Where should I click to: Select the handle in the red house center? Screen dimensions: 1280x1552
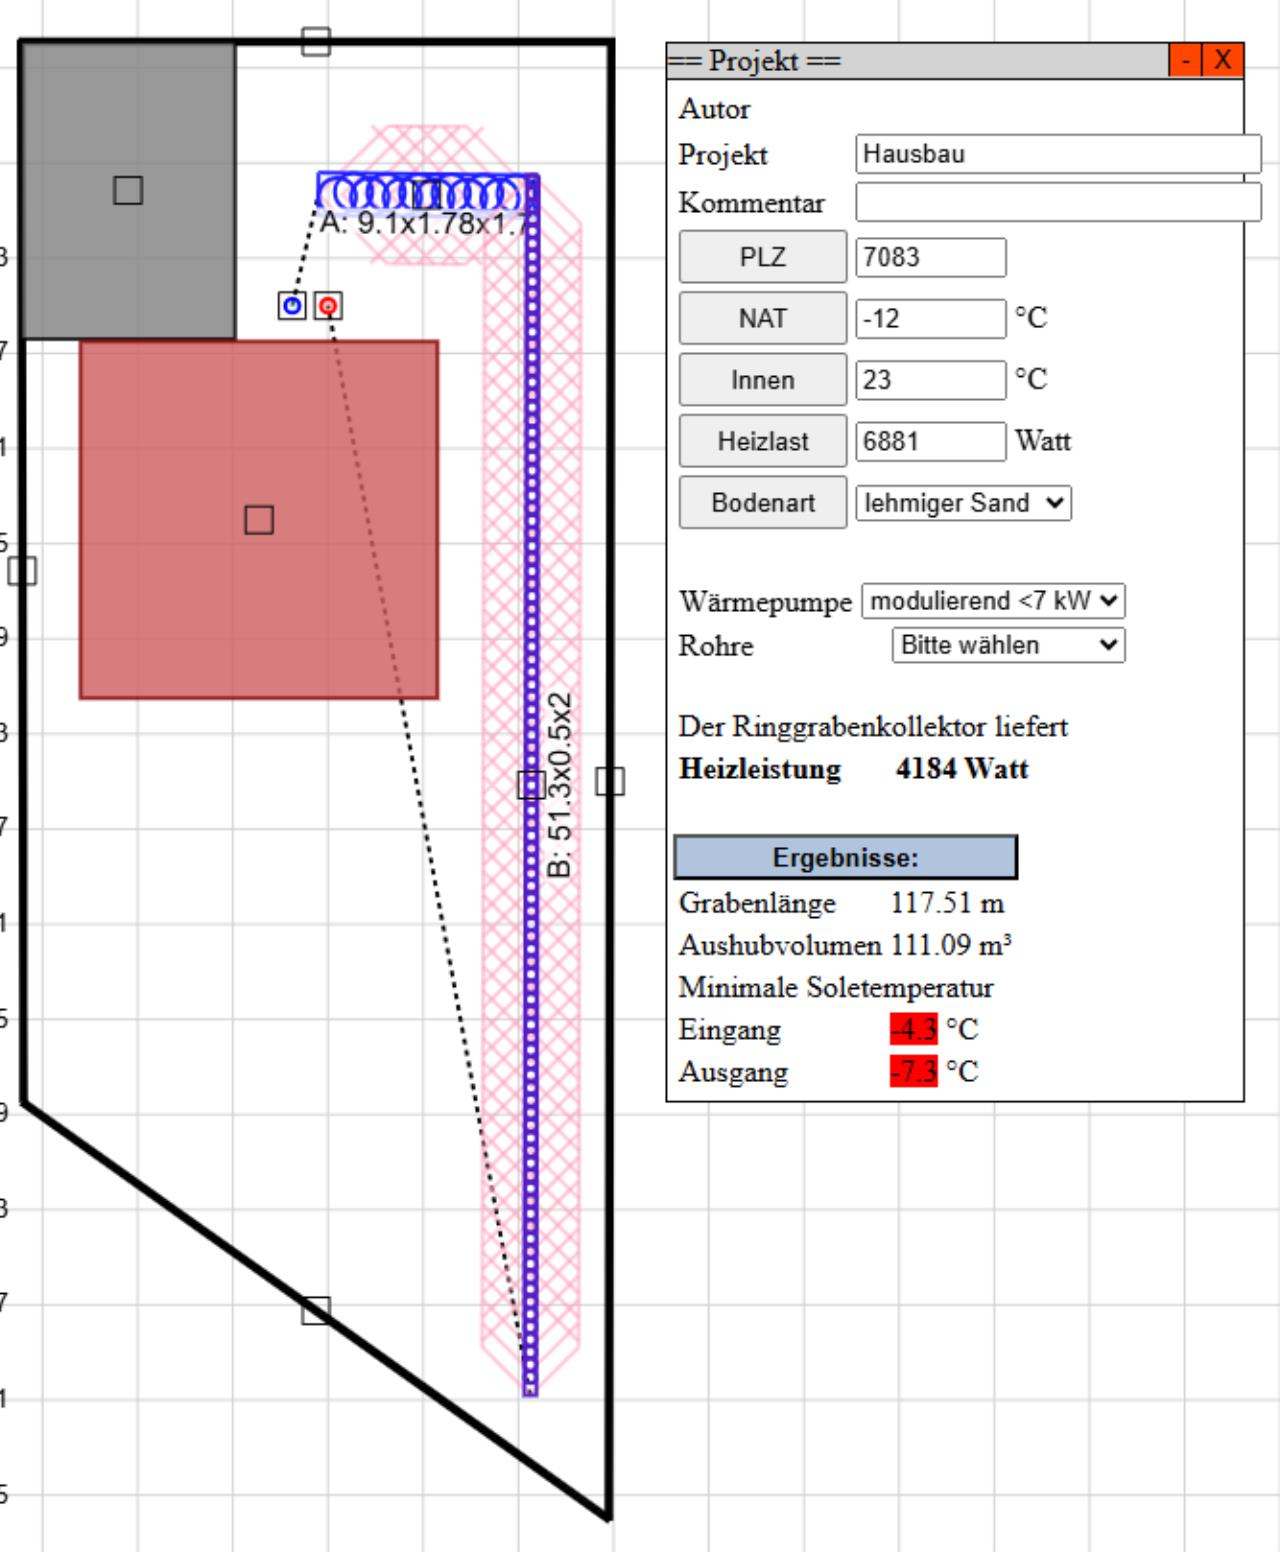point(259,520)
